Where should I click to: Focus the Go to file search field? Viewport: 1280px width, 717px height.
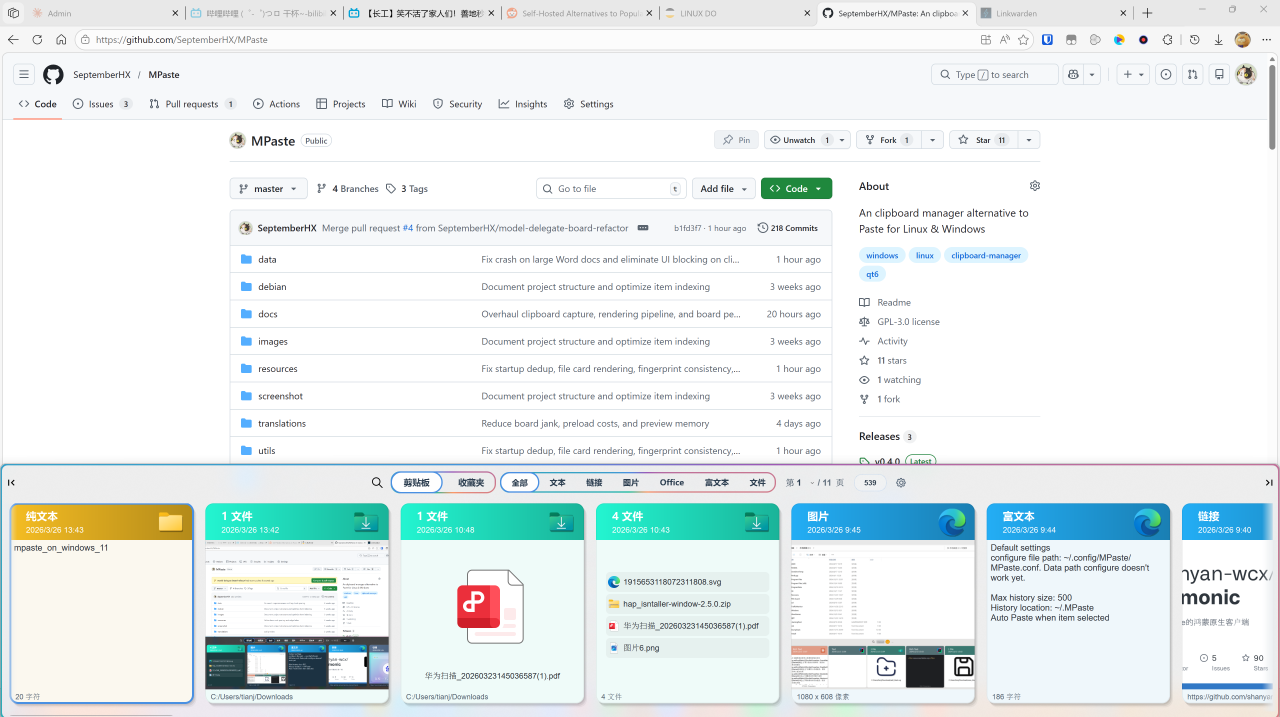pos(613,188)
